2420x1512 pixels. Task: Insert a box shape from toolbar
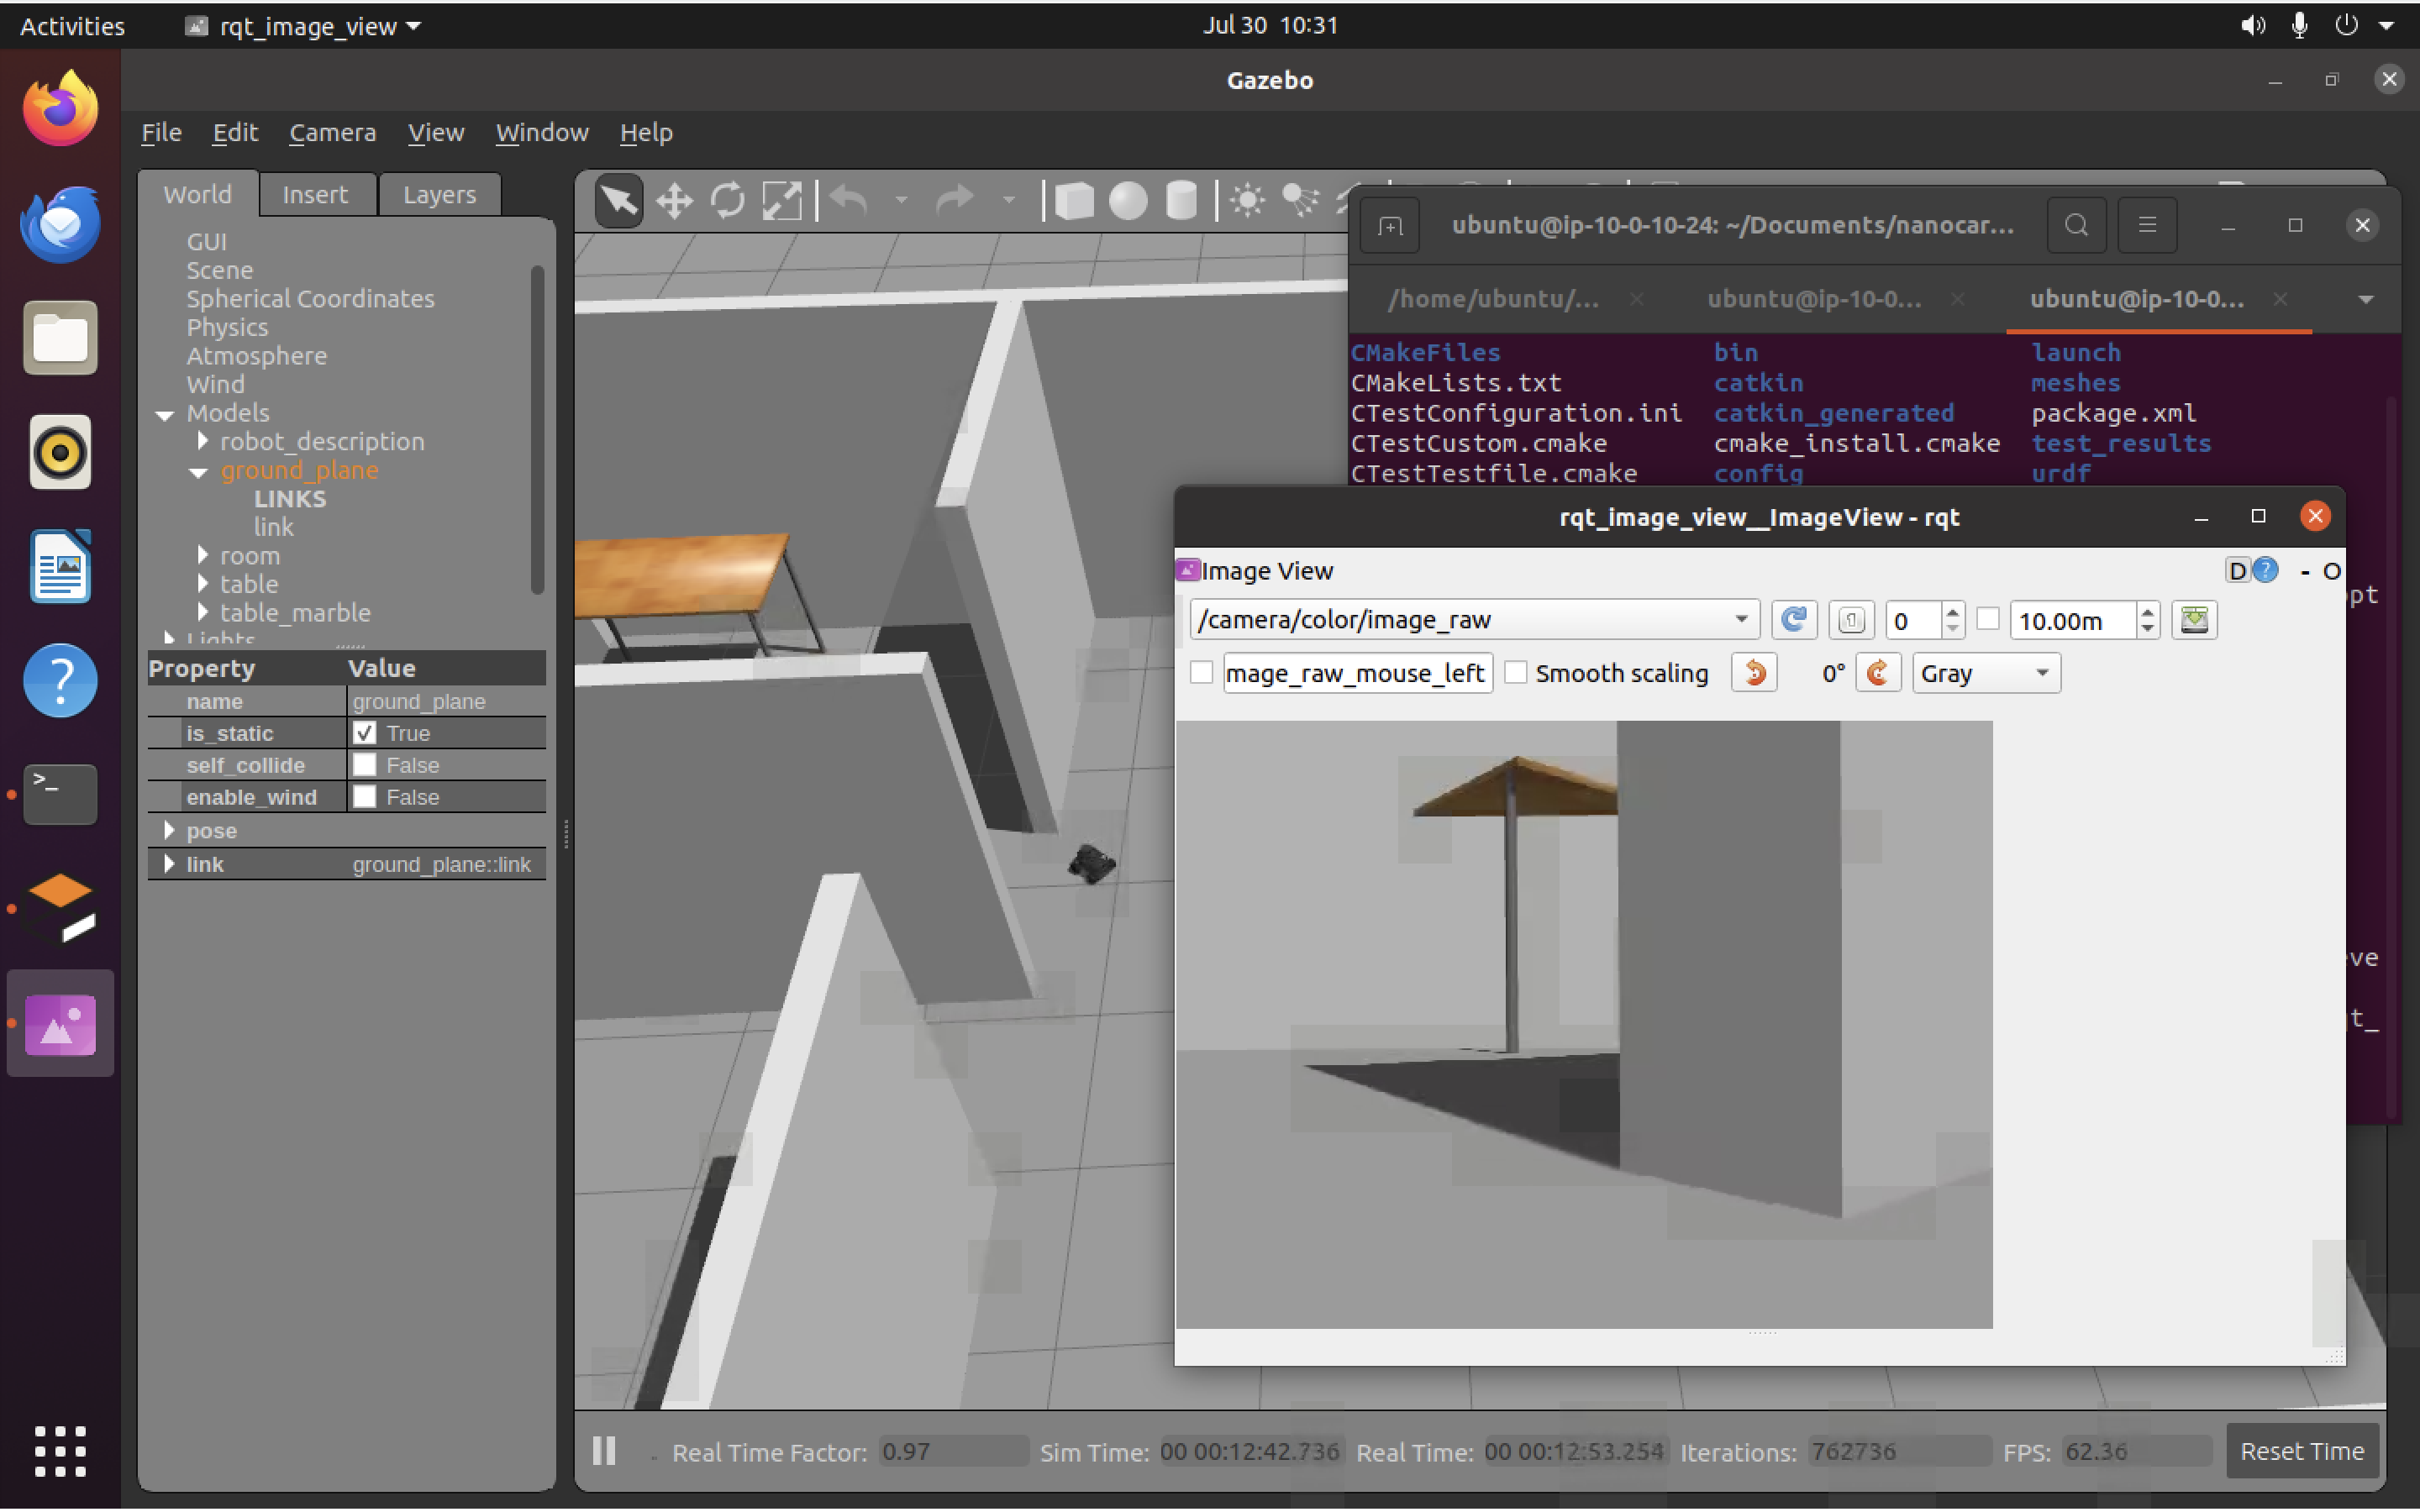[x=1074, y=201]
